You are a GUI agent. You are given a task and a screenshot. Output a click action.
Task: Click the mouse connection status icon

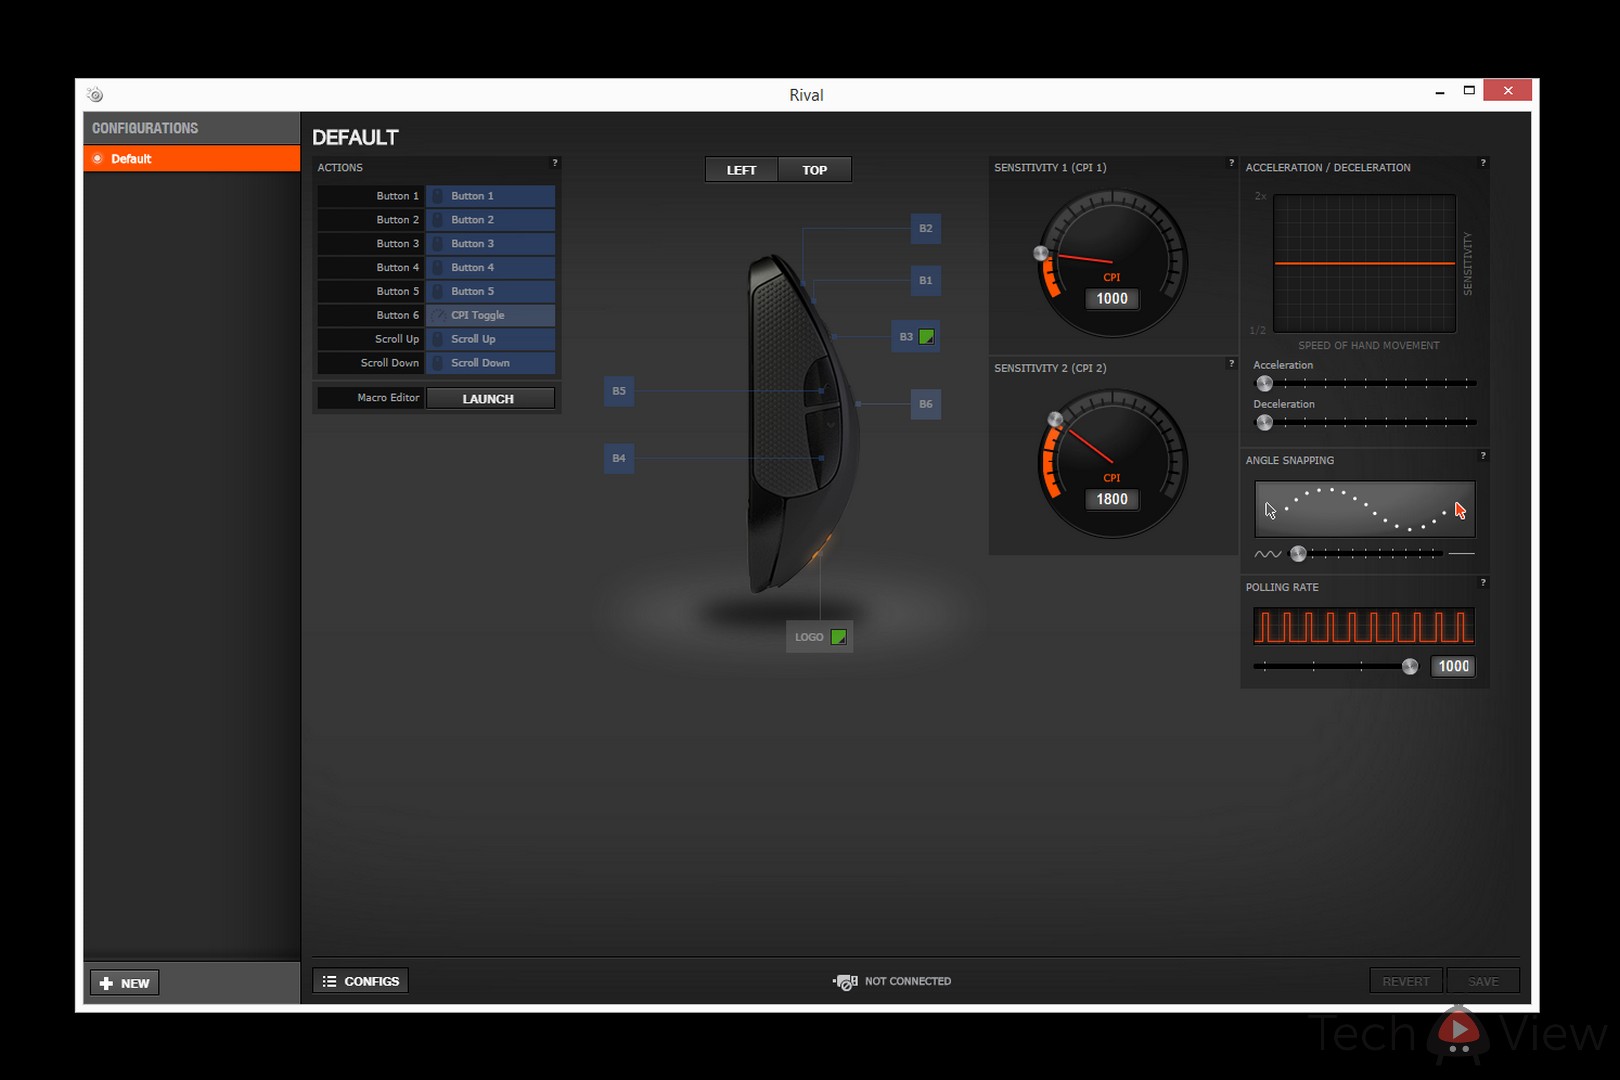pos(845,982)
